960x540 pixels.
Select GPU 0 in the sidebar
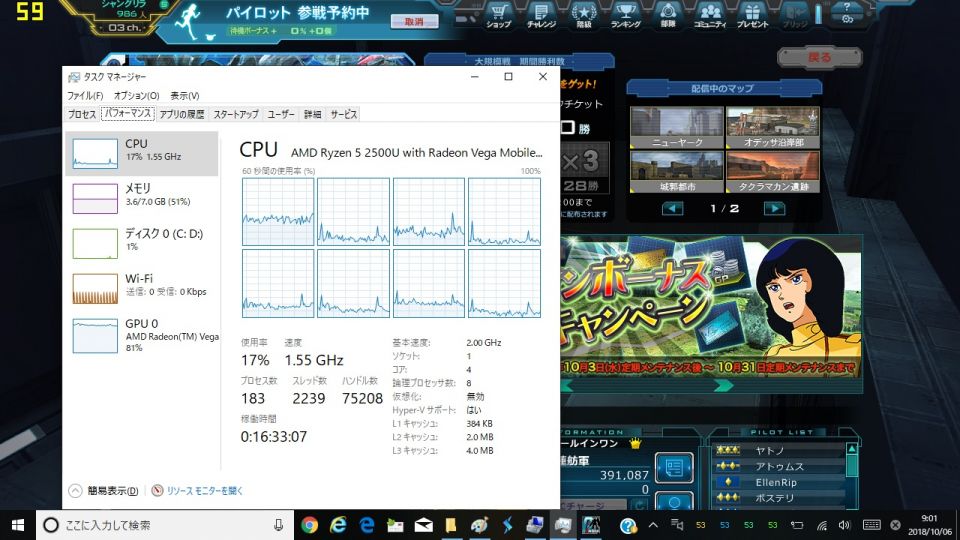(x=140, y=336)
